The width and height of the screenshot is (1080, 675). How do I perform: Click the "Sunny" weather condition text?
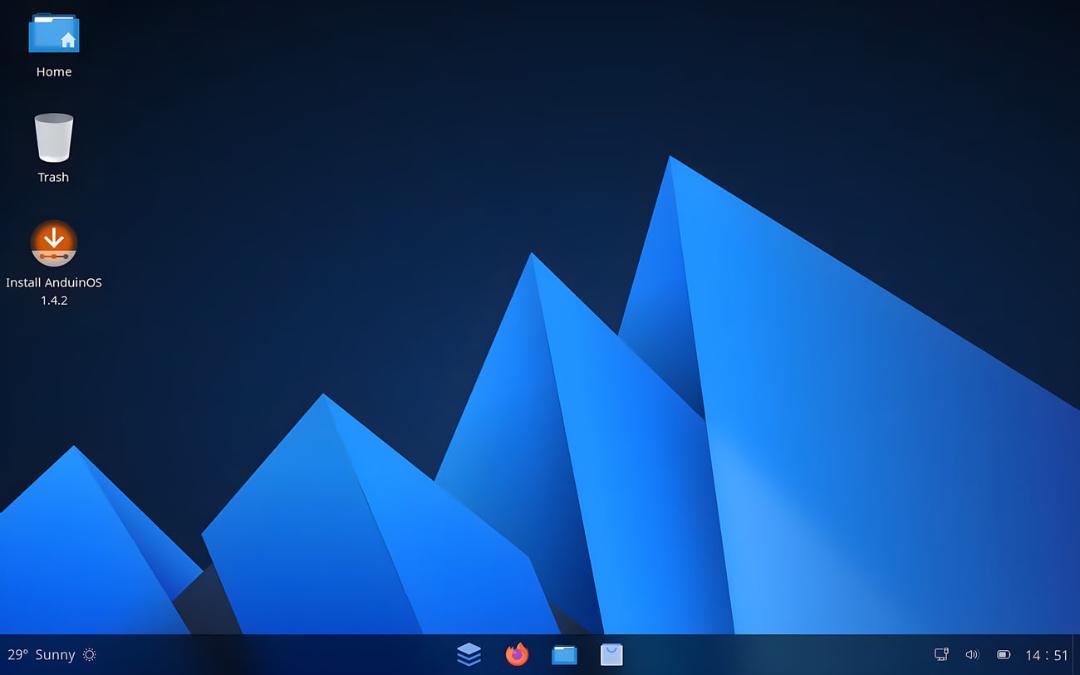pos(55,654)
